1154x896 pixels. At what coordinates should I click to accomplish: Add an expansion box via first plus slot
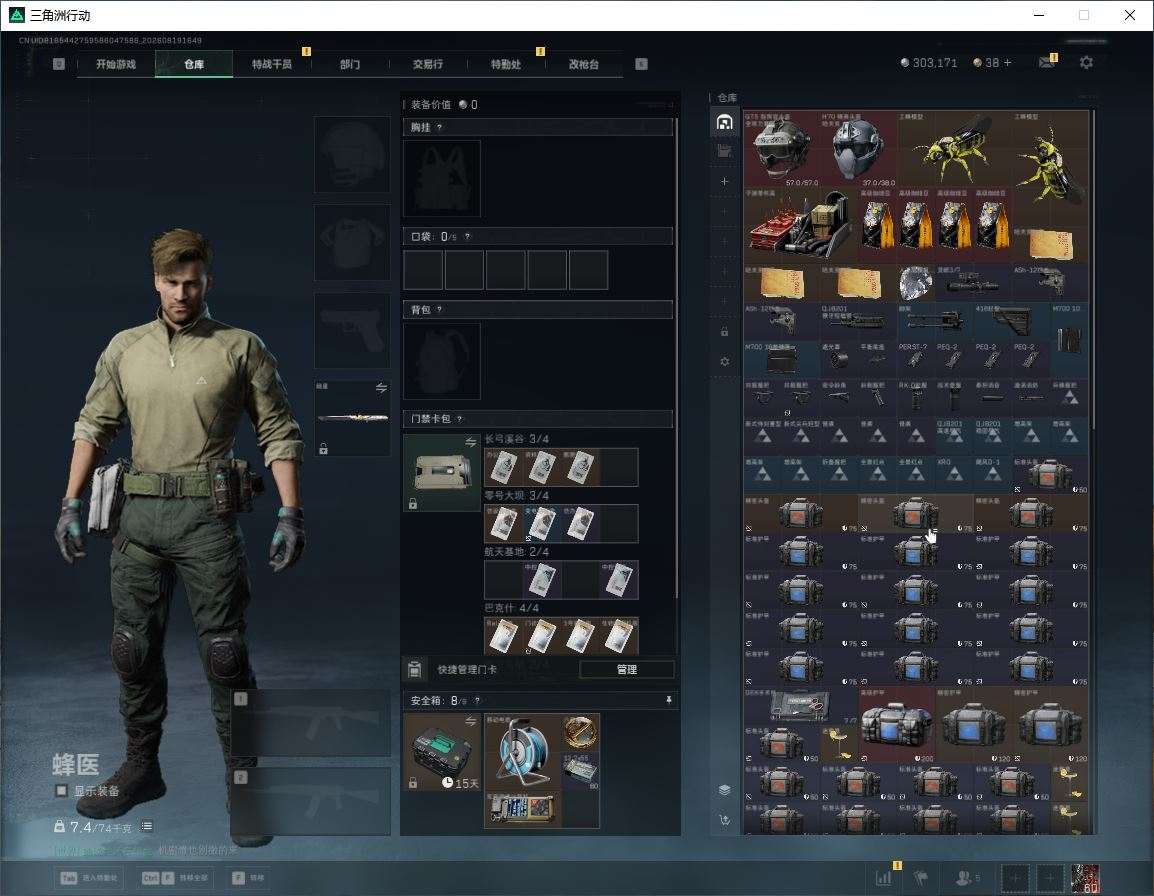pyautogui.click(x=724, y=181)
